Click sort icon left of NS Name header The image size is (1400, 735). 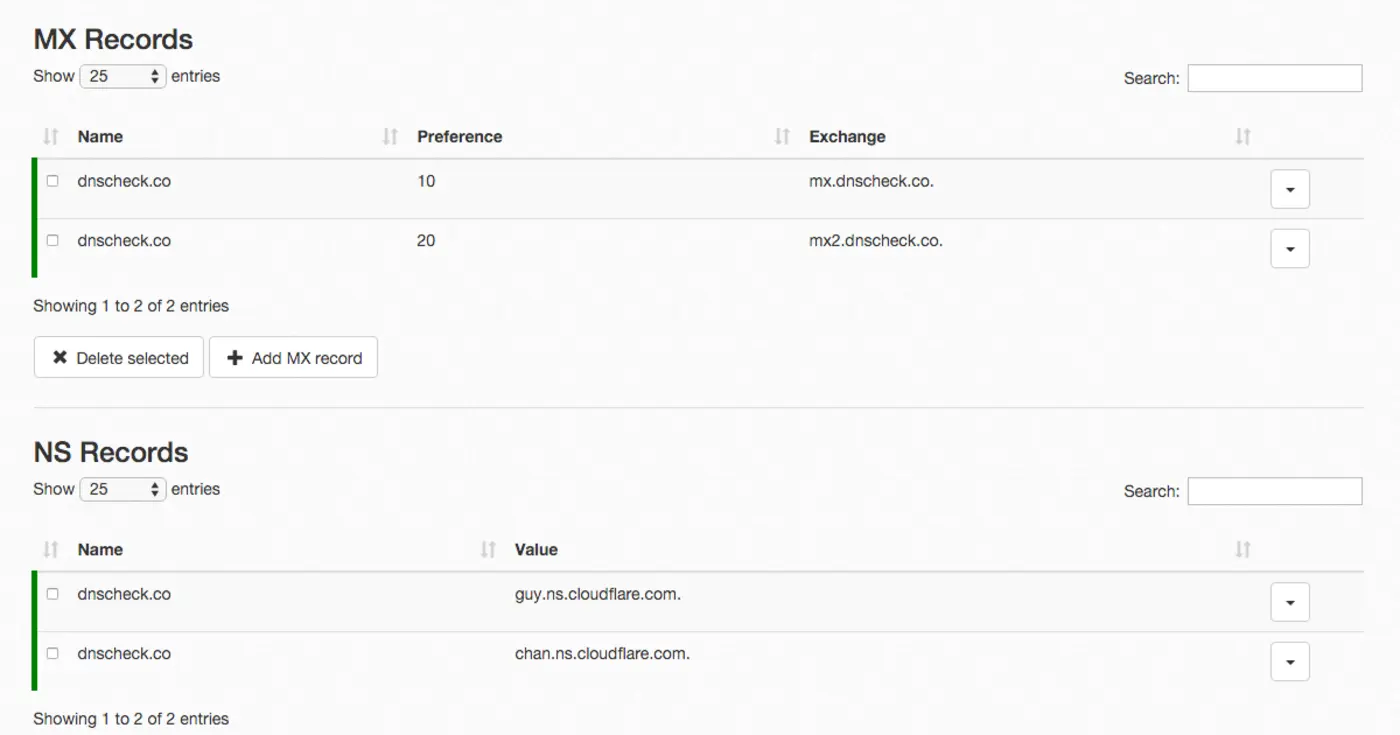(x=51, y=550)
